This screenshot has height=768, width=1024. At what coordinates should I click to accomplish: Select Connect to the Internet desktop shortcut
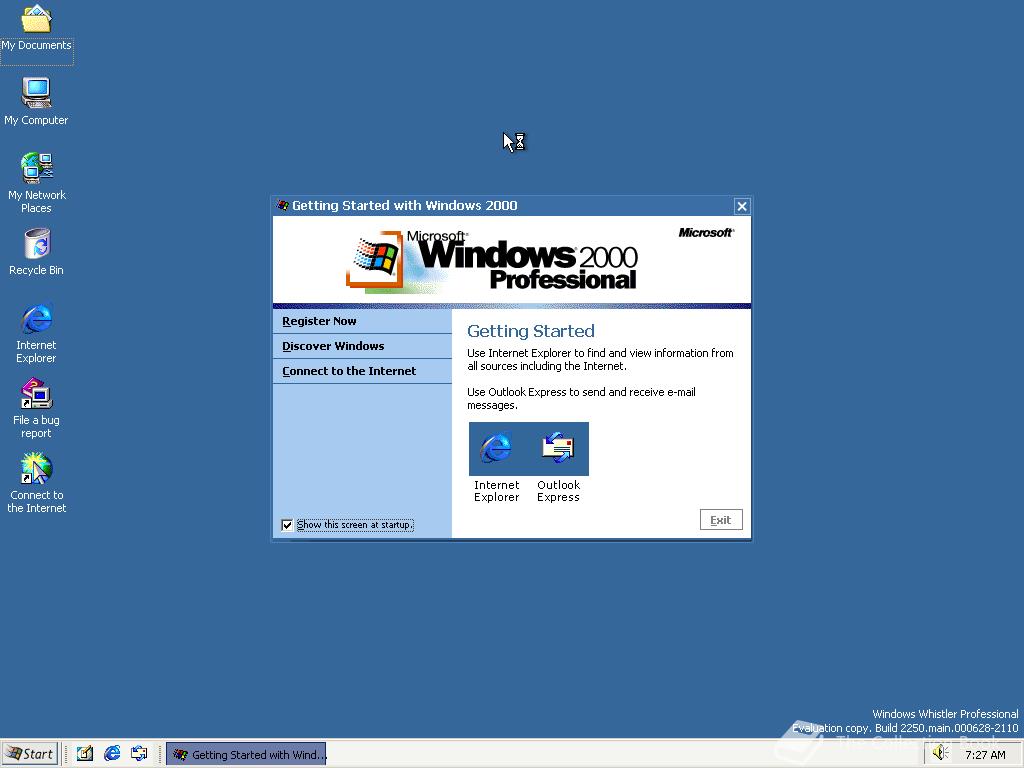click(36, 483)
